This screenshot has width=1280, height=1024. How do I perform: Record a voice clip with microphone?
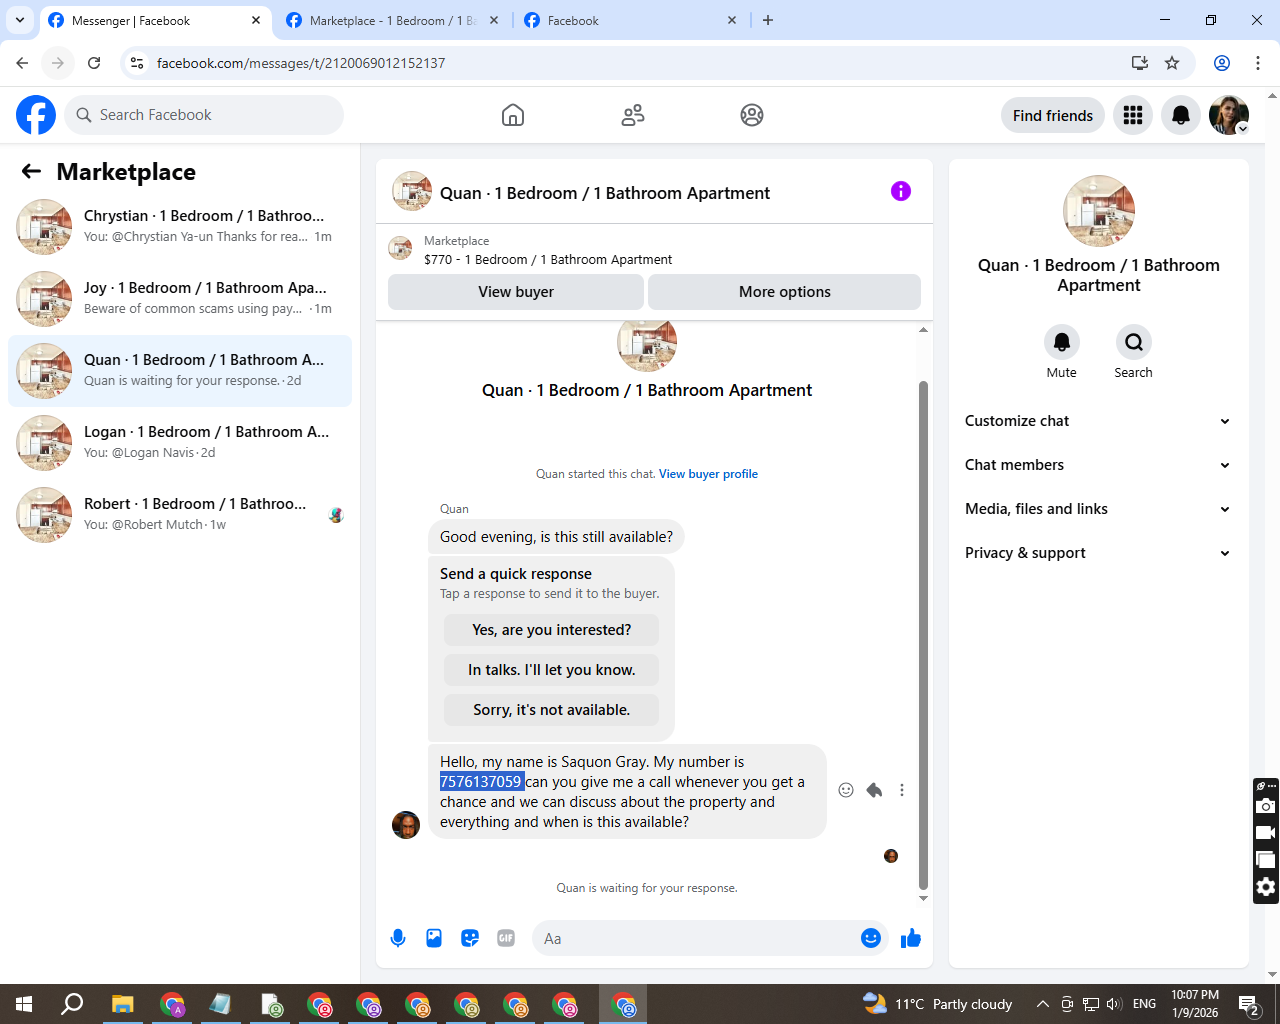click(398, 938)
